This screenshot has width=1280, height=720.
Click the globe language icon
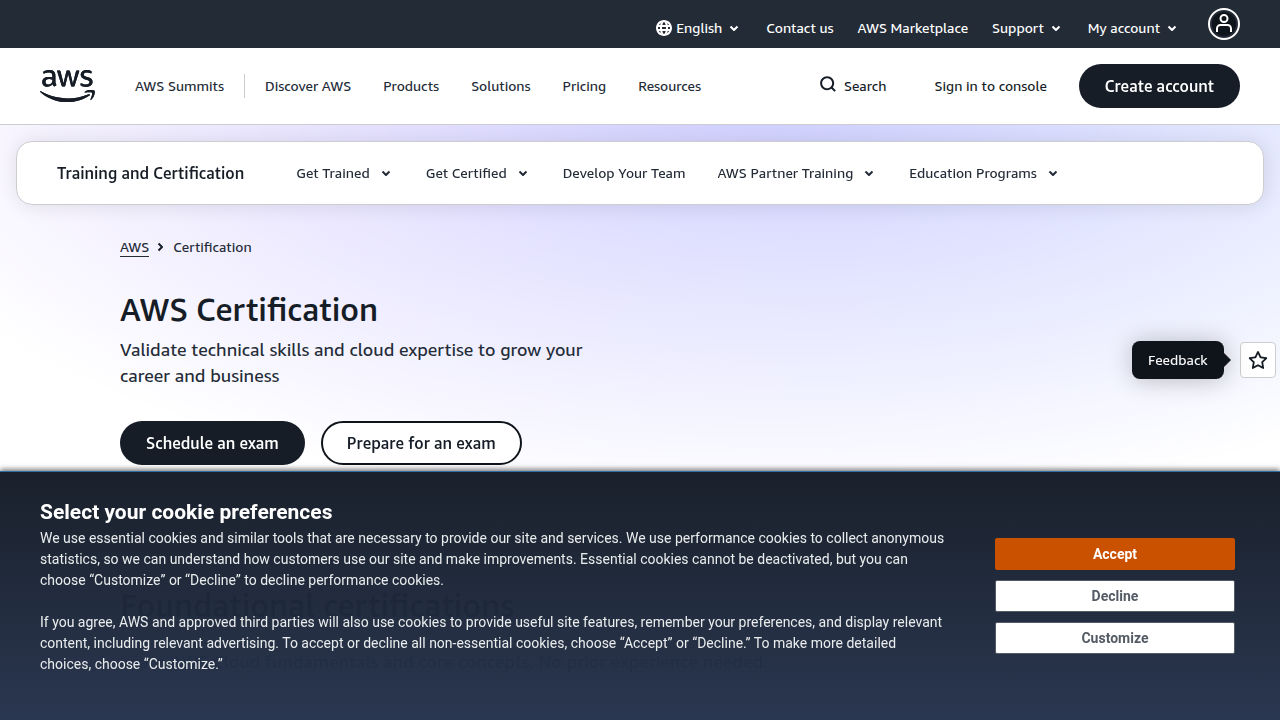pos(664,28)
